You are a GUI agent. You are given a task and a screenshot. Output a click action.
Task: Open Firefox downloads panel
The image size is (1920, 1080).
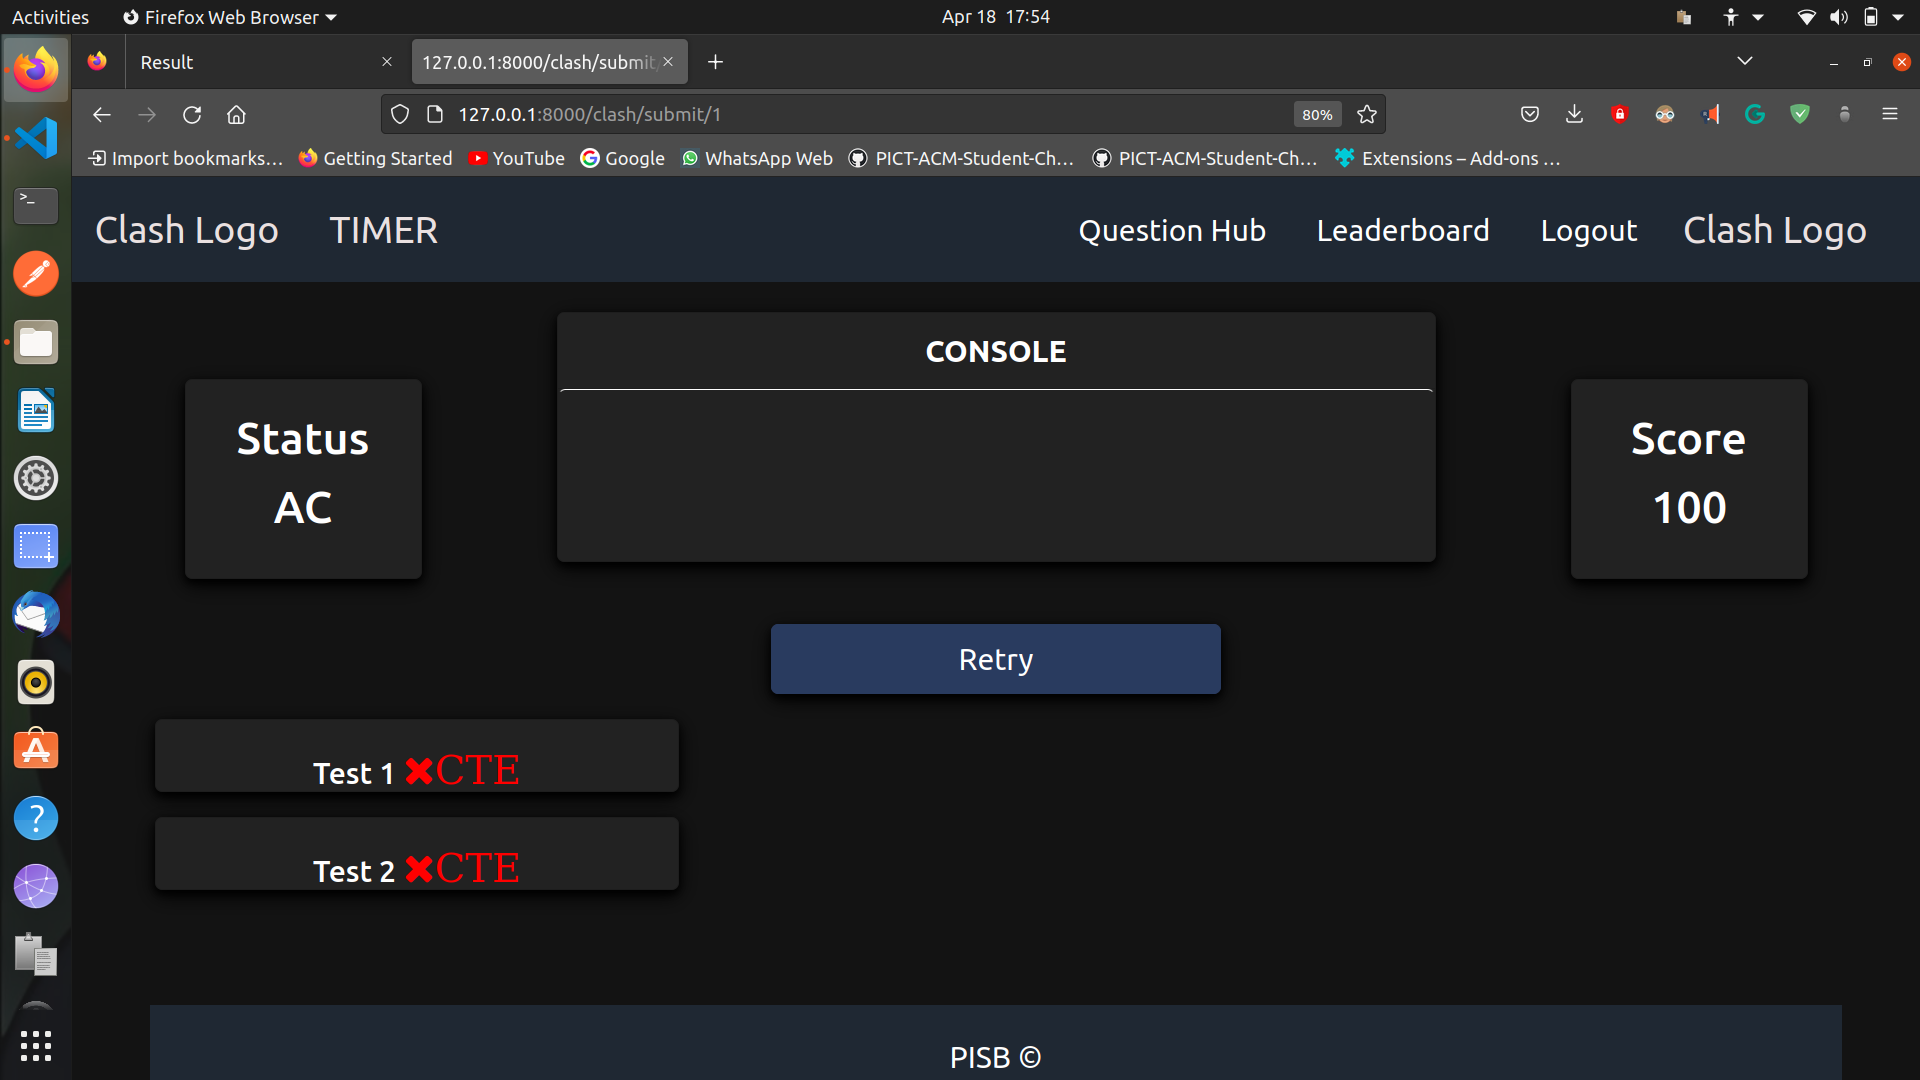click(x=1575, y=115)
